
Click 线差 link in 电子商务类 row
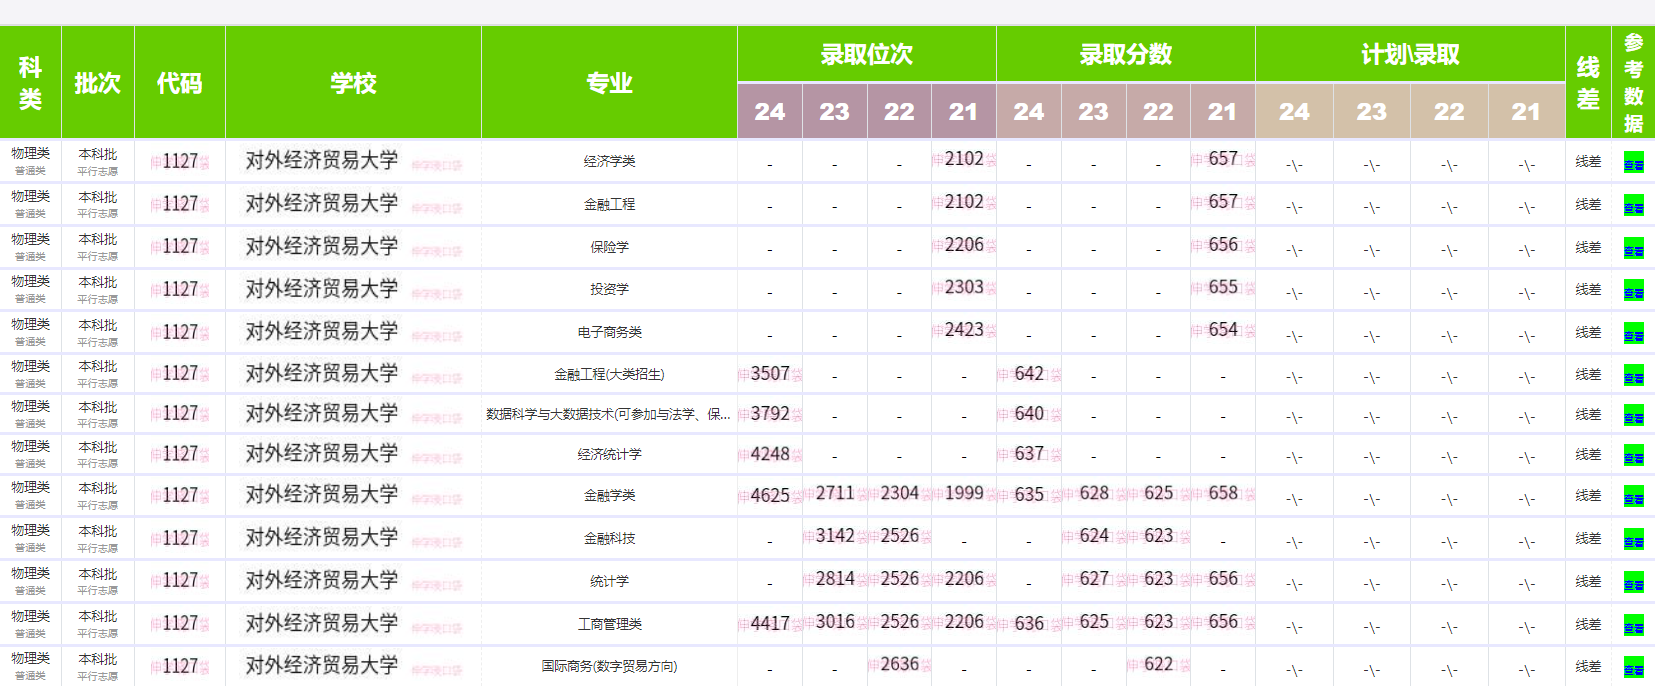[x=1588, y=332]
